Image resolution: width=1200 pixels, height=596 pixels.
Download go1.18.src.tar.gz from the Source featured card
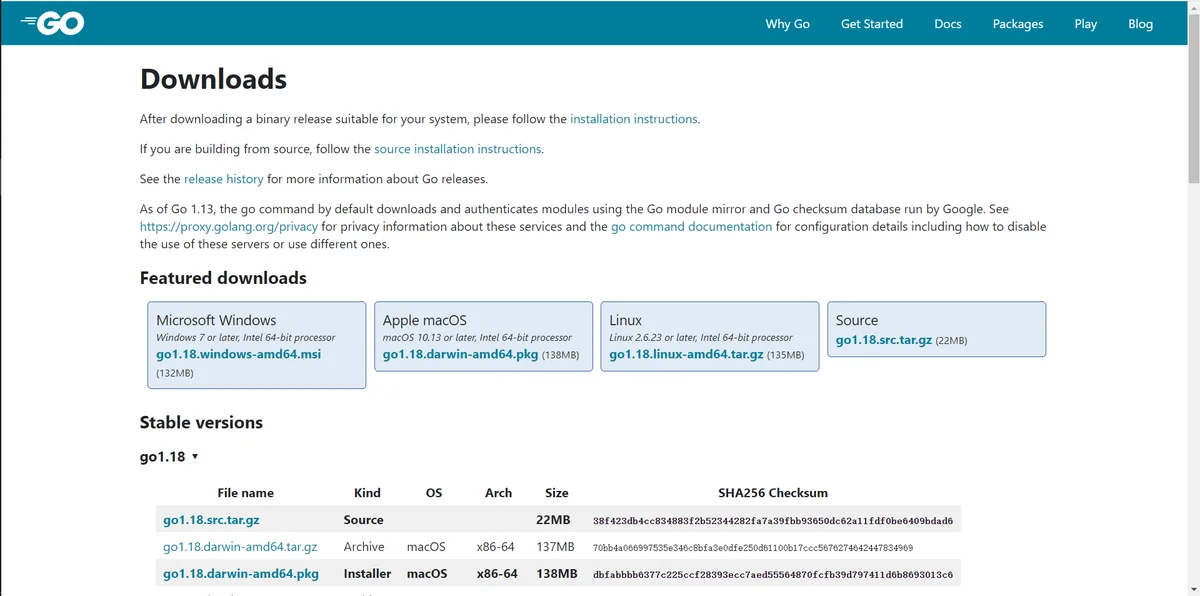pos(884,340)
